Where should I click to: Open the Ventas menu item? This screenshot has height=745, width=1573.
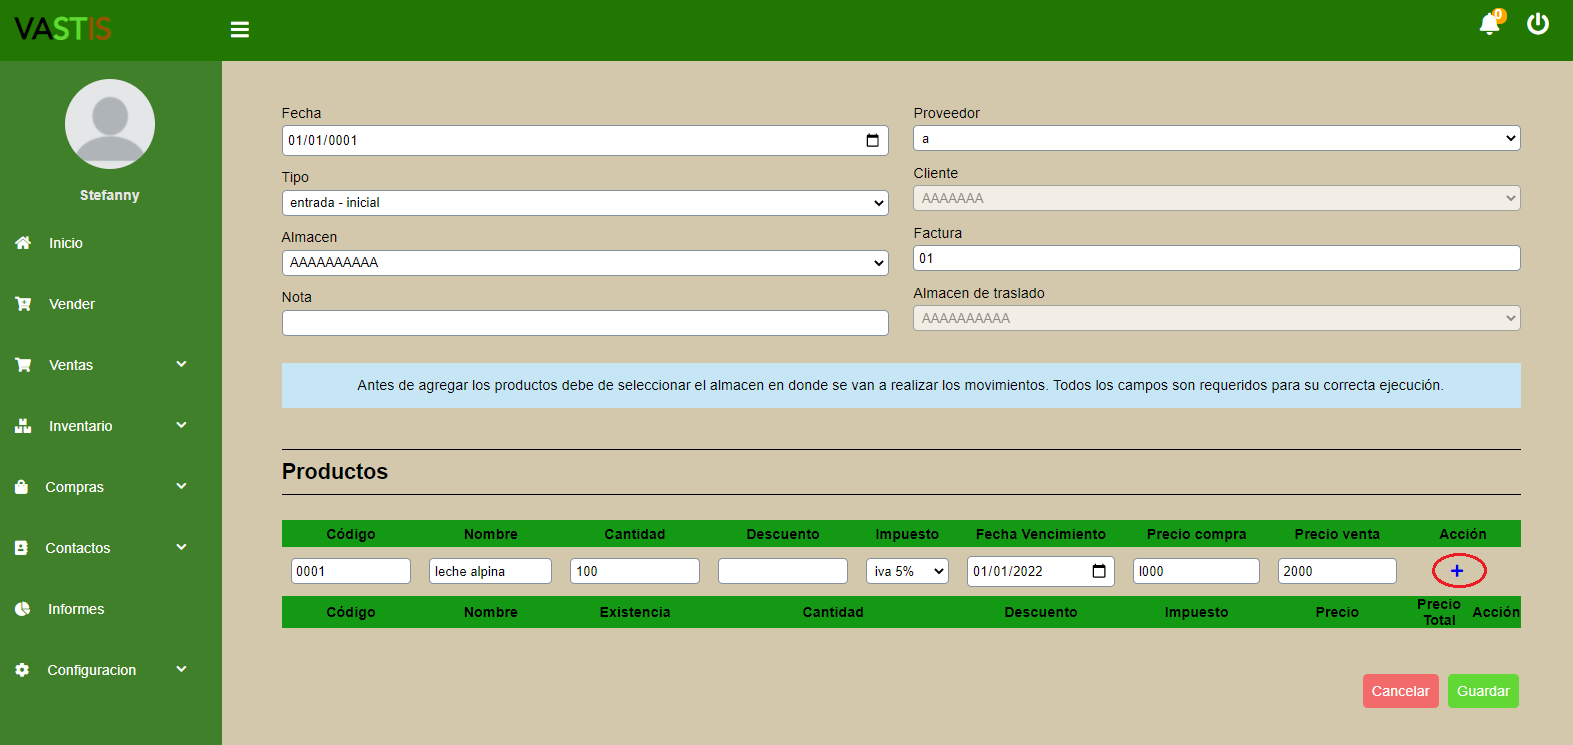71,365
